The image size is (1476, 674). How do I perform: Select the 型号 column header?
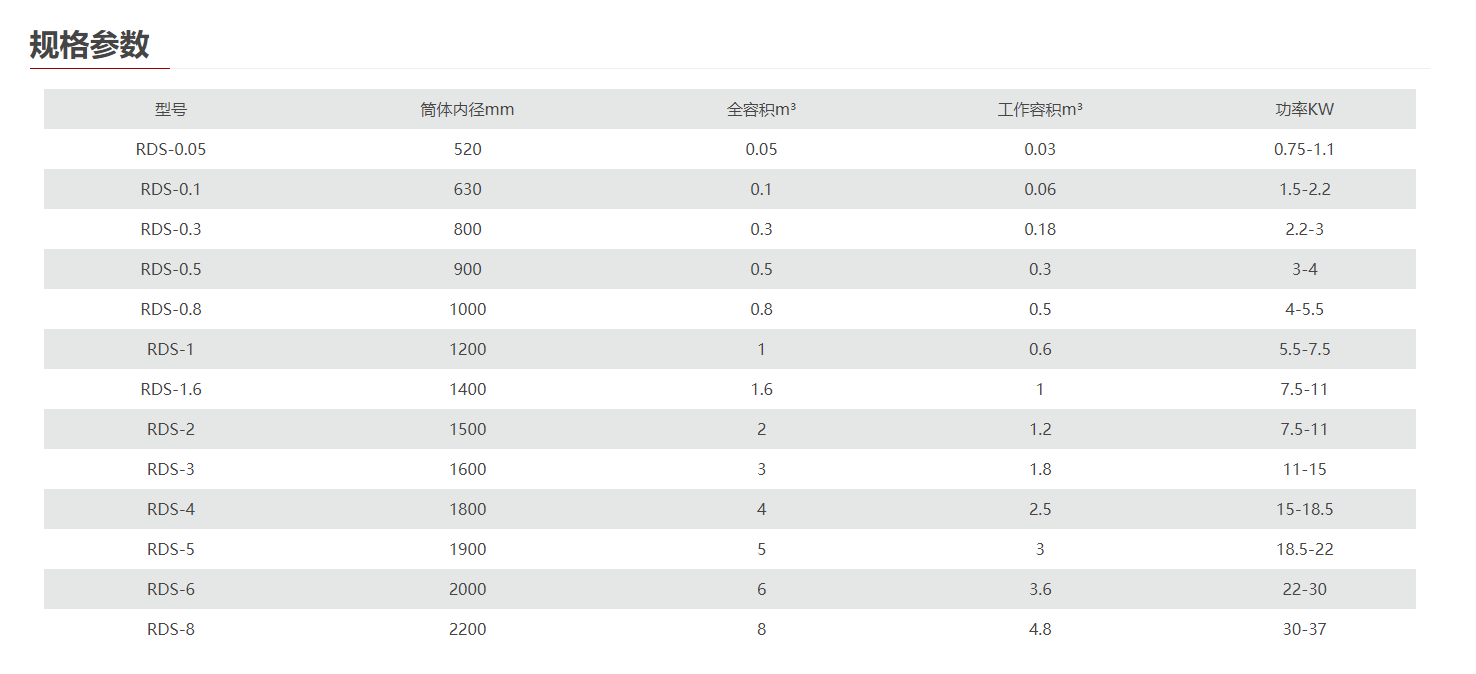(171, 109)
